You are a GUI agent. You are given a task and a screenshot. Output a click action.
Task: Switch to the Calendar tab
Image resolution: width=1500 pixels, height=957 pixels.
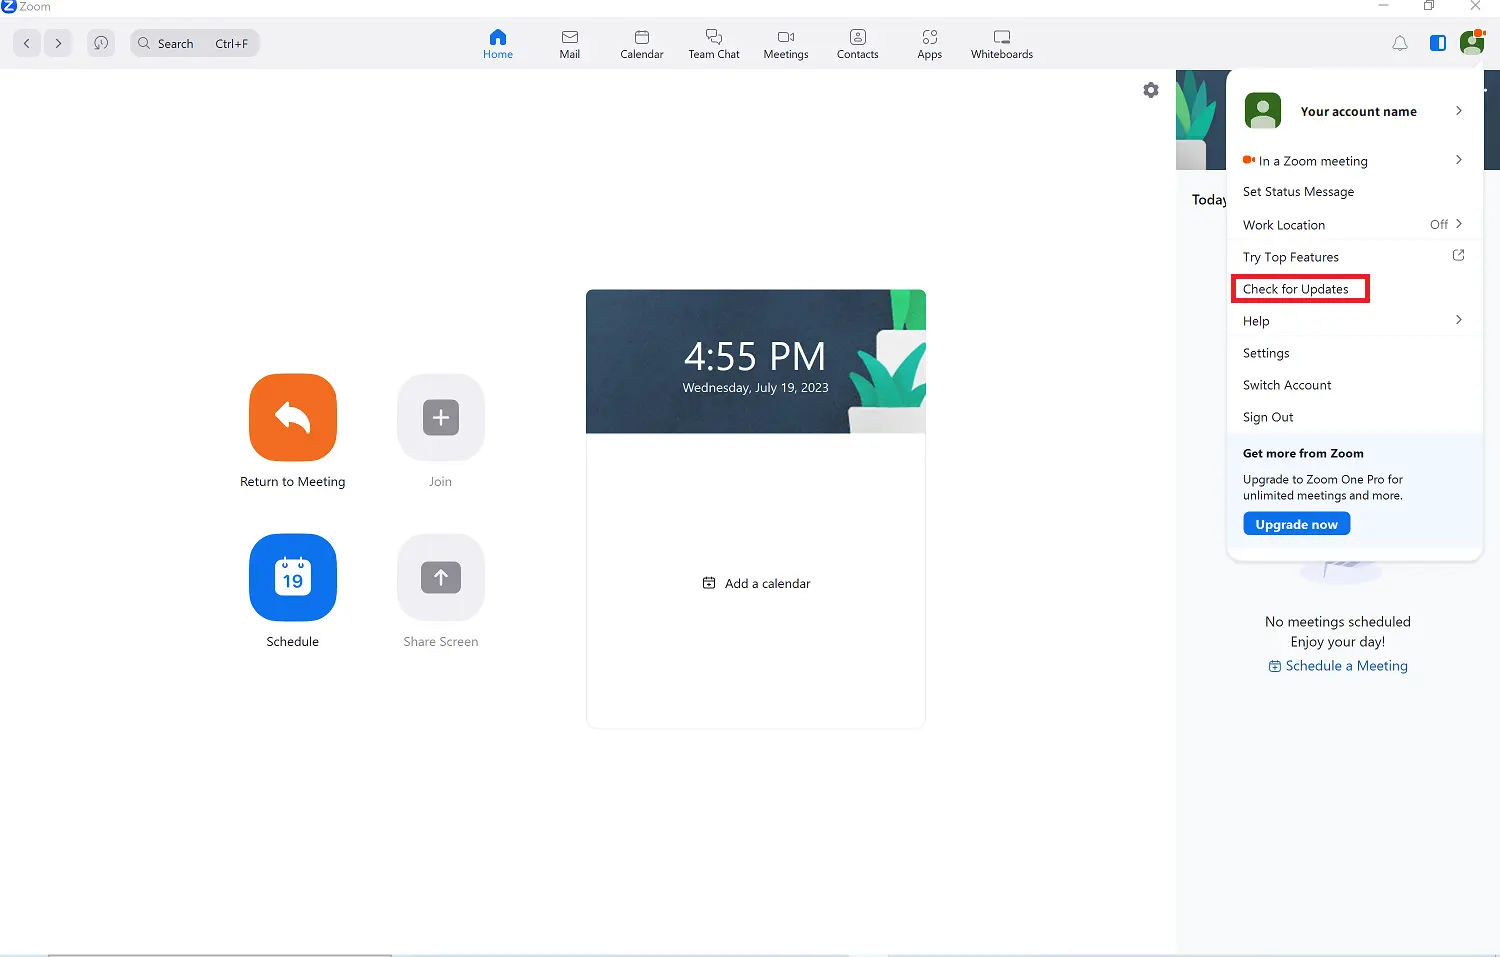click(642, 44)
